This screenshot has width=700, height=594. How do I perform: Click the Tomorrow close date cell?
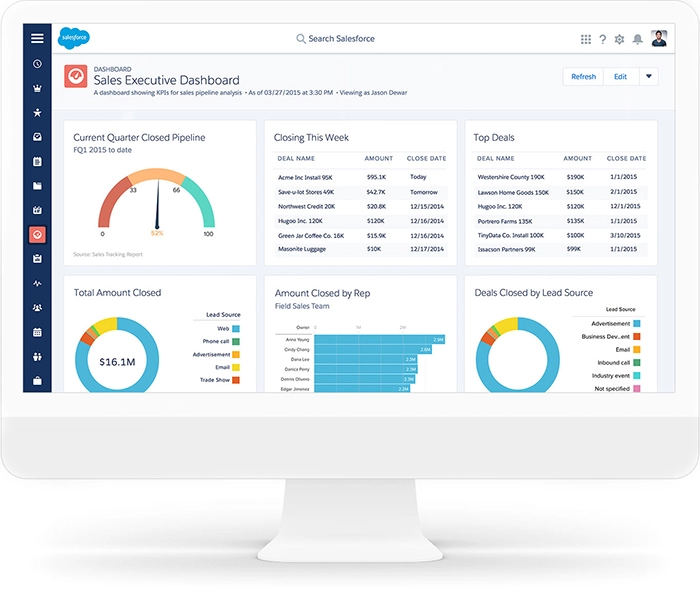[424, 192]
